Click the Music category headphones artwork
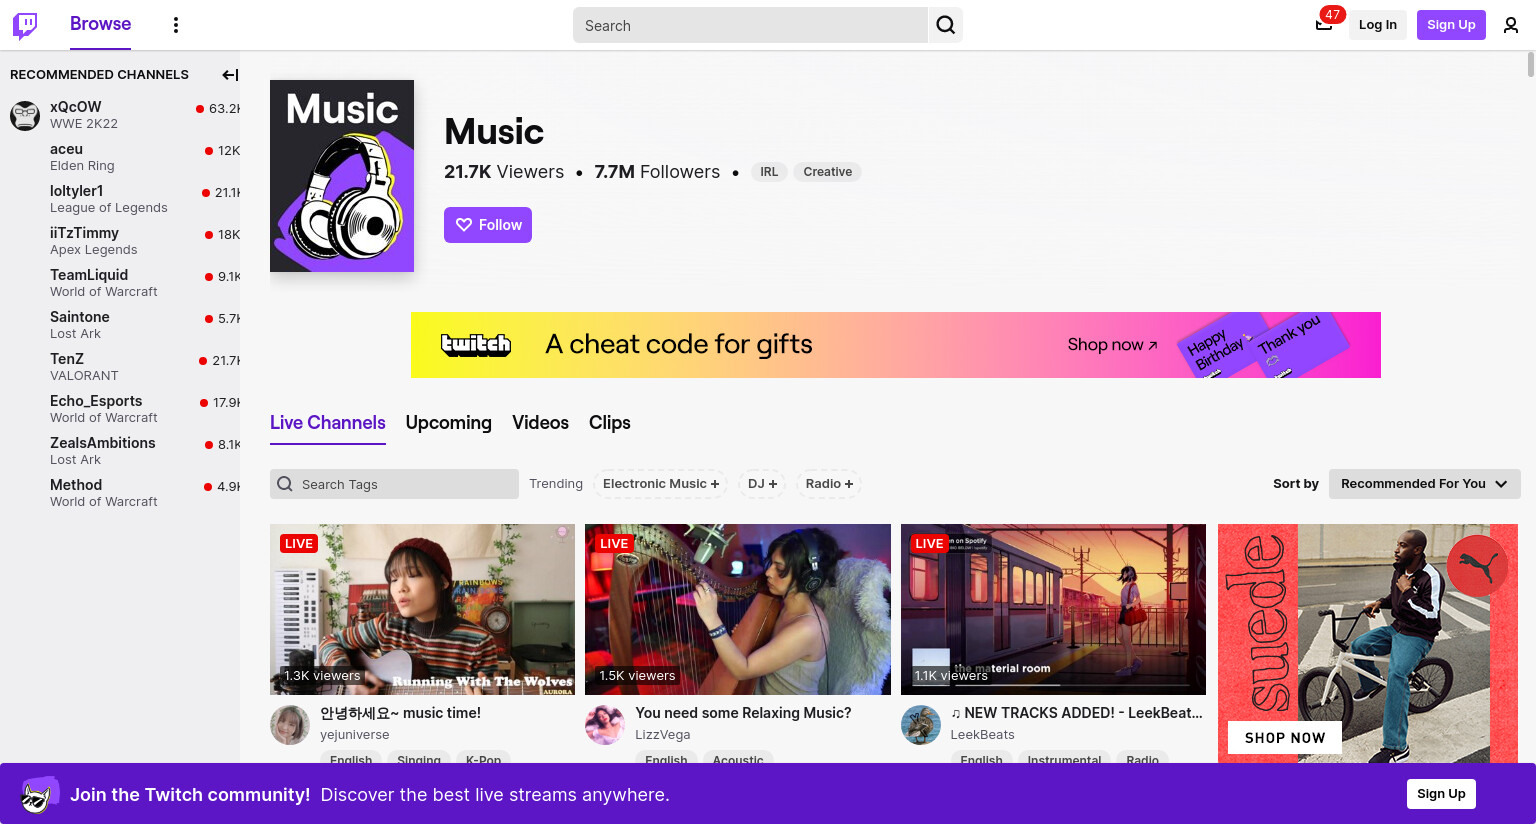The image size is (1536, 824). coord(342,176)
